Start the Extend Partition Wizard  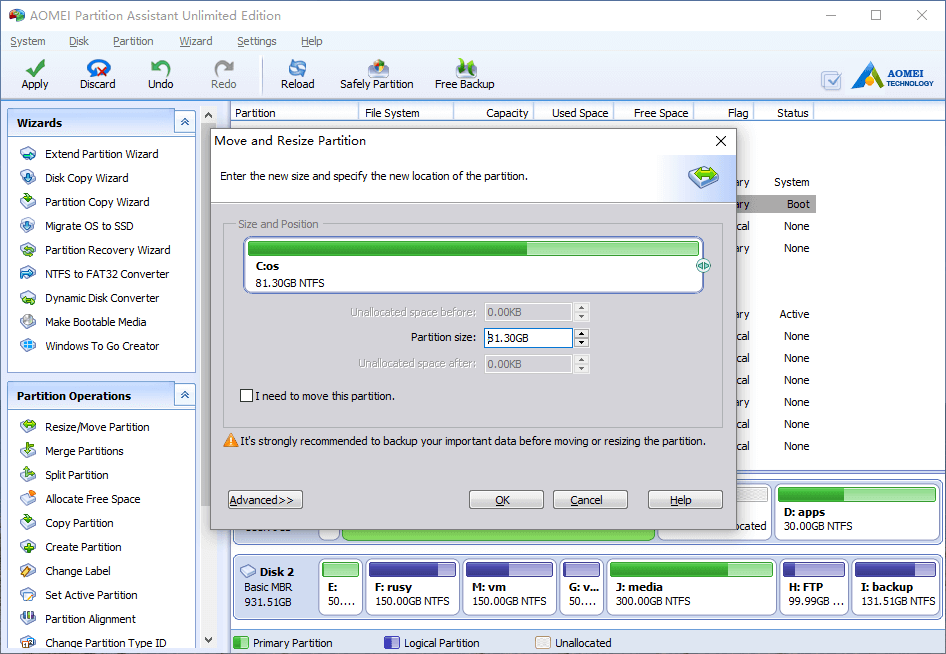[101, 154]
